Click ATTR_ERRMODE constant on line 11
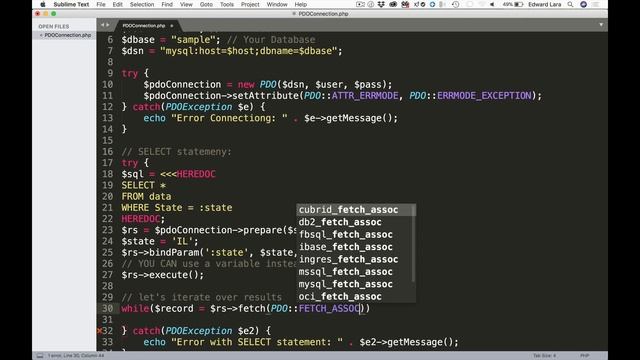The image size is (640, 360). coord(364,96)
